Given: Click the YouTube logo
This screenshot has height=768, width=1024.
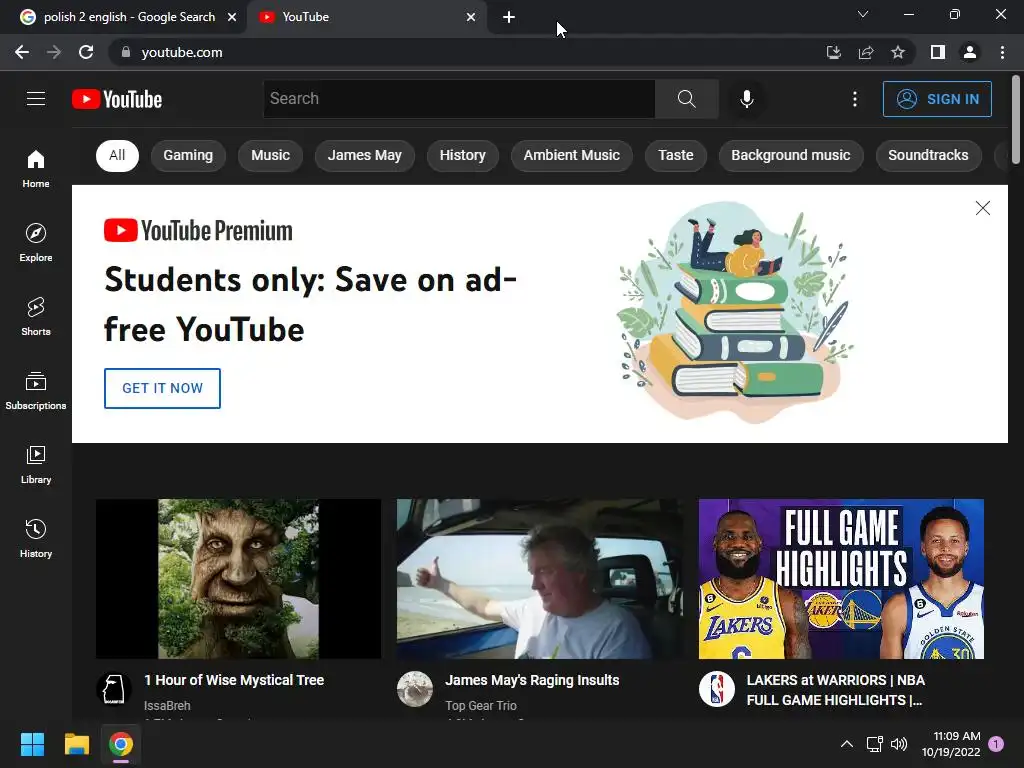Looking at the screenshot, I should pyautogui.click(x=117, y=99).
